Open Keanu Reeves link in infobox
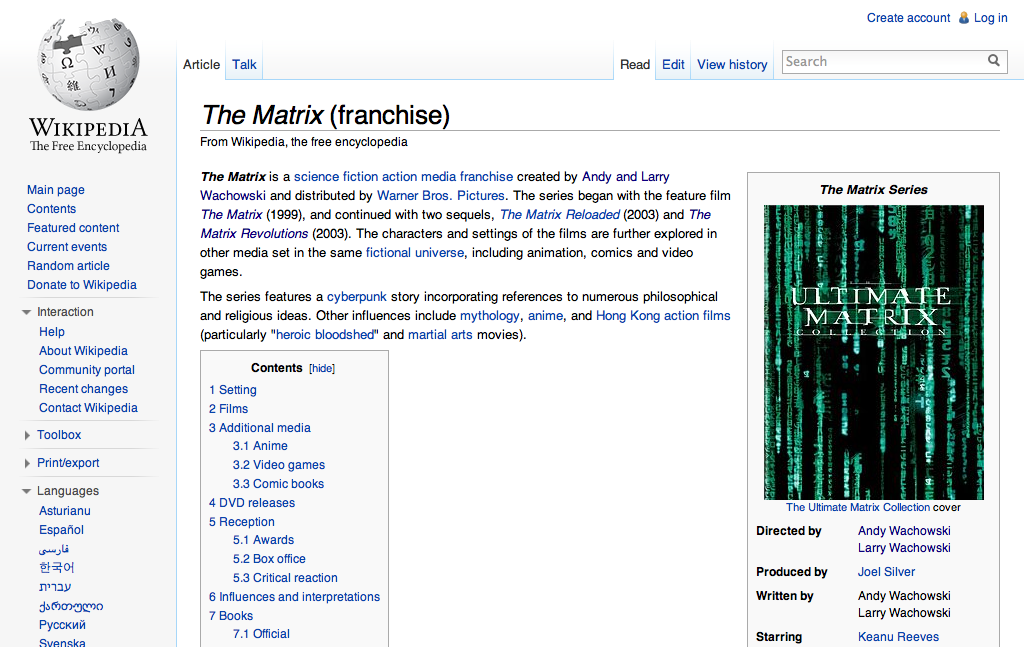Screen dimensions: 1024x647 (898, 637)
